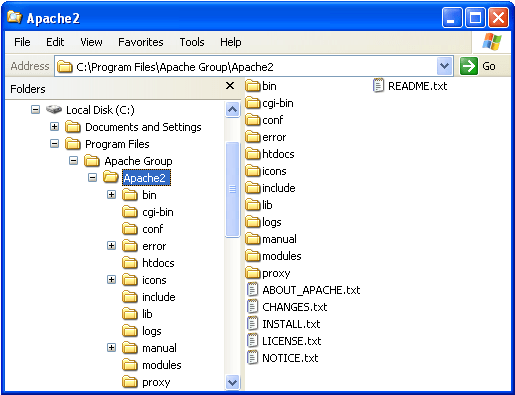Select htdocs folder icon in right pane
This screenshot has height=395, width=515.
253,154
